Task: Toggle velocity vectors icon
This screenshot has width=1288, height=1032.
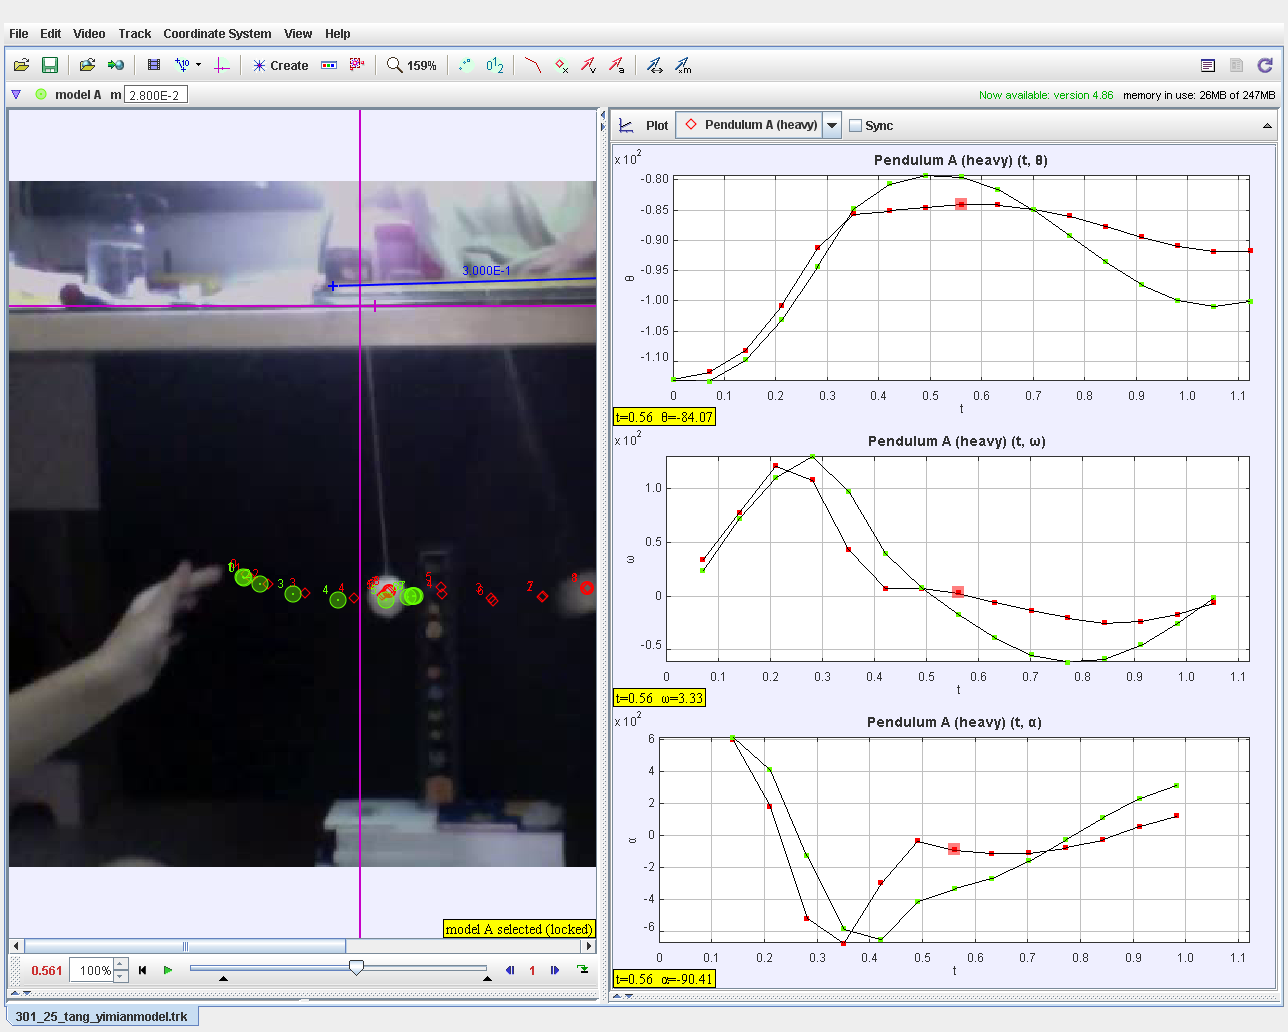Action: [589, 65]
